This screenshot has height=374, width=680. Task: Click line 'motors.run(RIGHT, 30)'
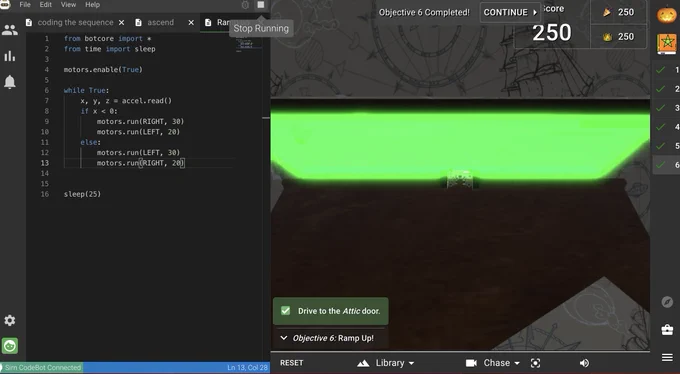[140, 121]
